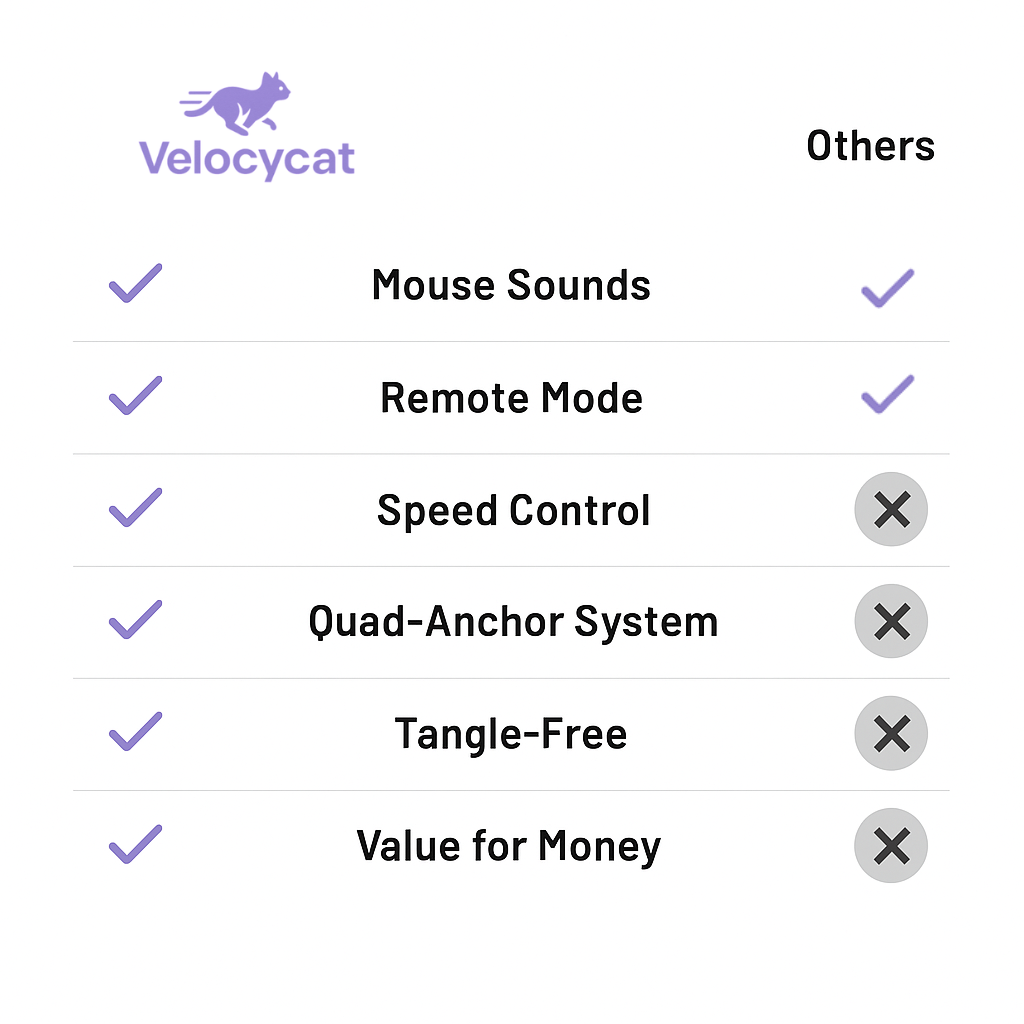Click the Speed Control feature label

[x=513, y=510]
